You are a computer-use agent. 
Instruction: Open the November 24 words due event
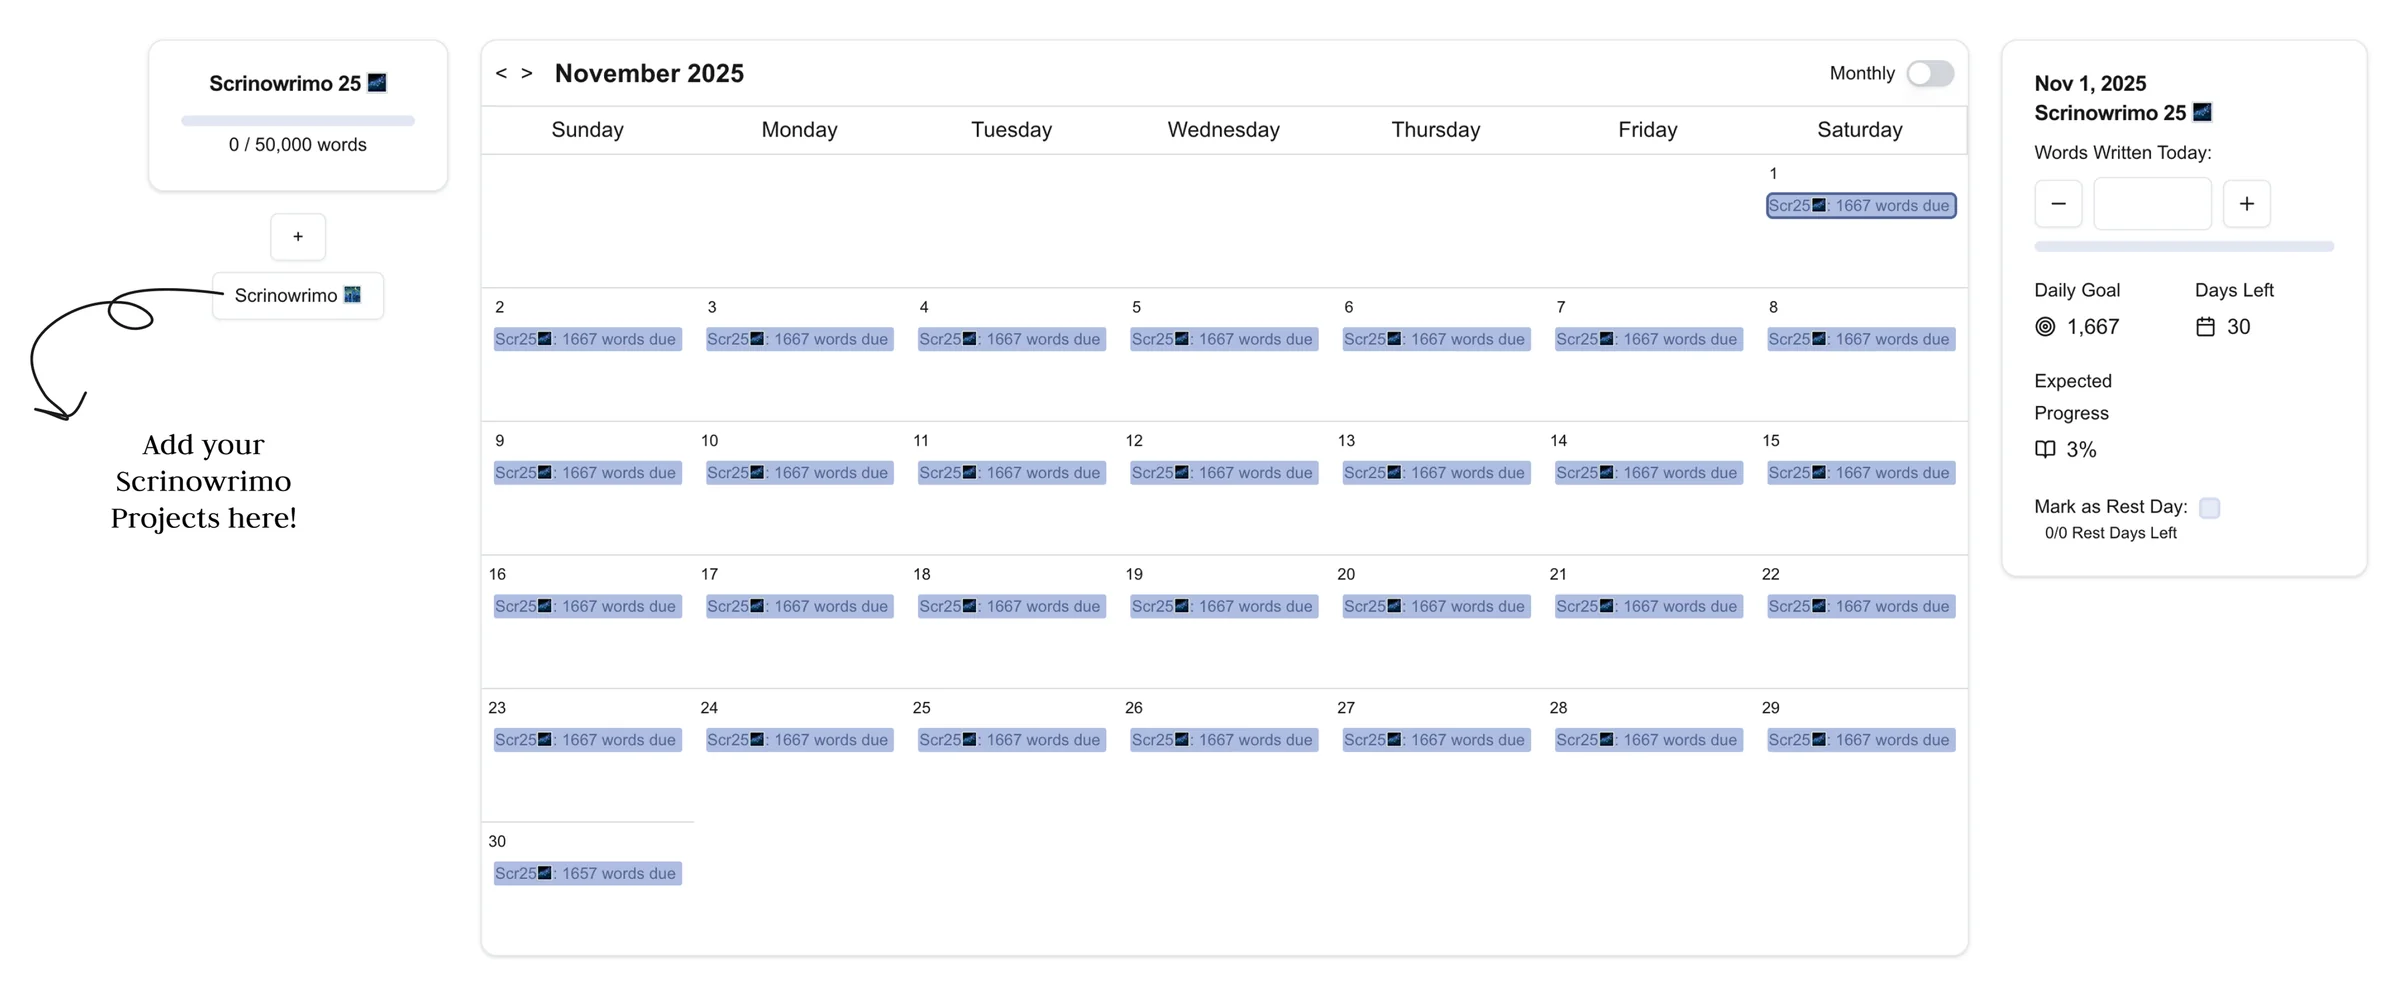(x=799, y=740)
